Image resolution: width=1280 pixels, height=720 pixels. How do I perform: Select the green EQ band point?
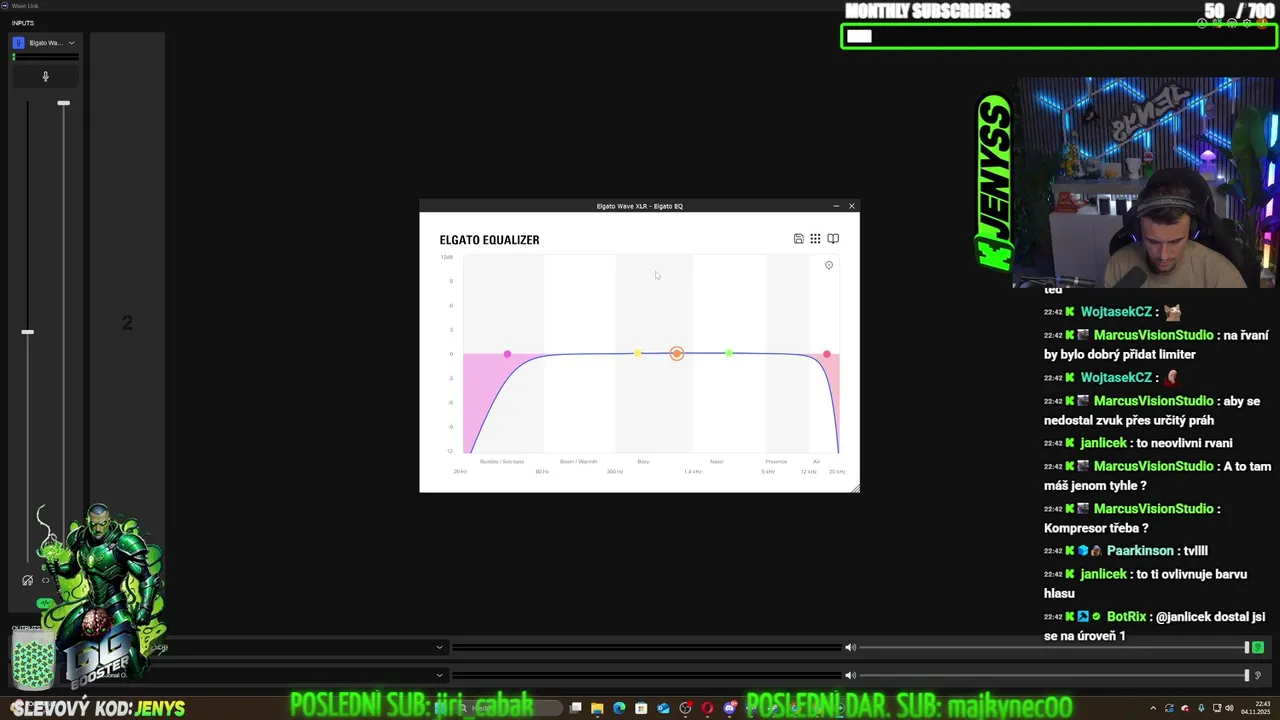[x=729, y=353]
